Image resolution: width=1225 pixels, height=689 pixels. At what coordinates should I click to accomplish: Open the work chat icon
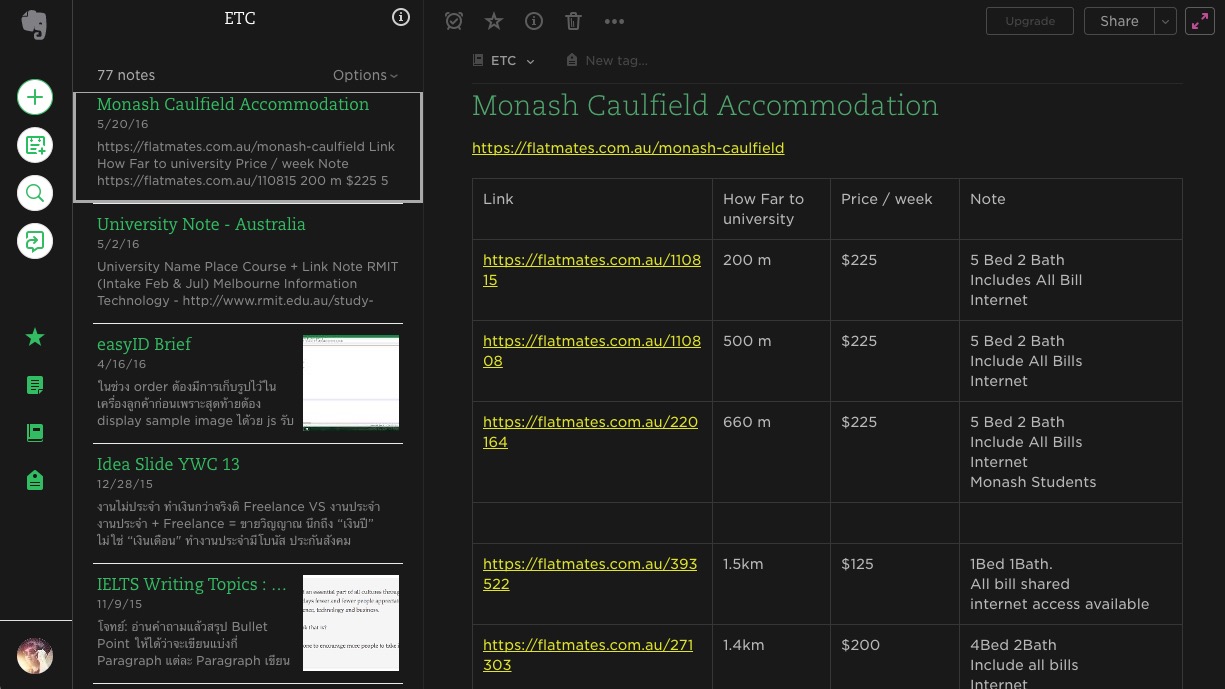coord(35,241)
